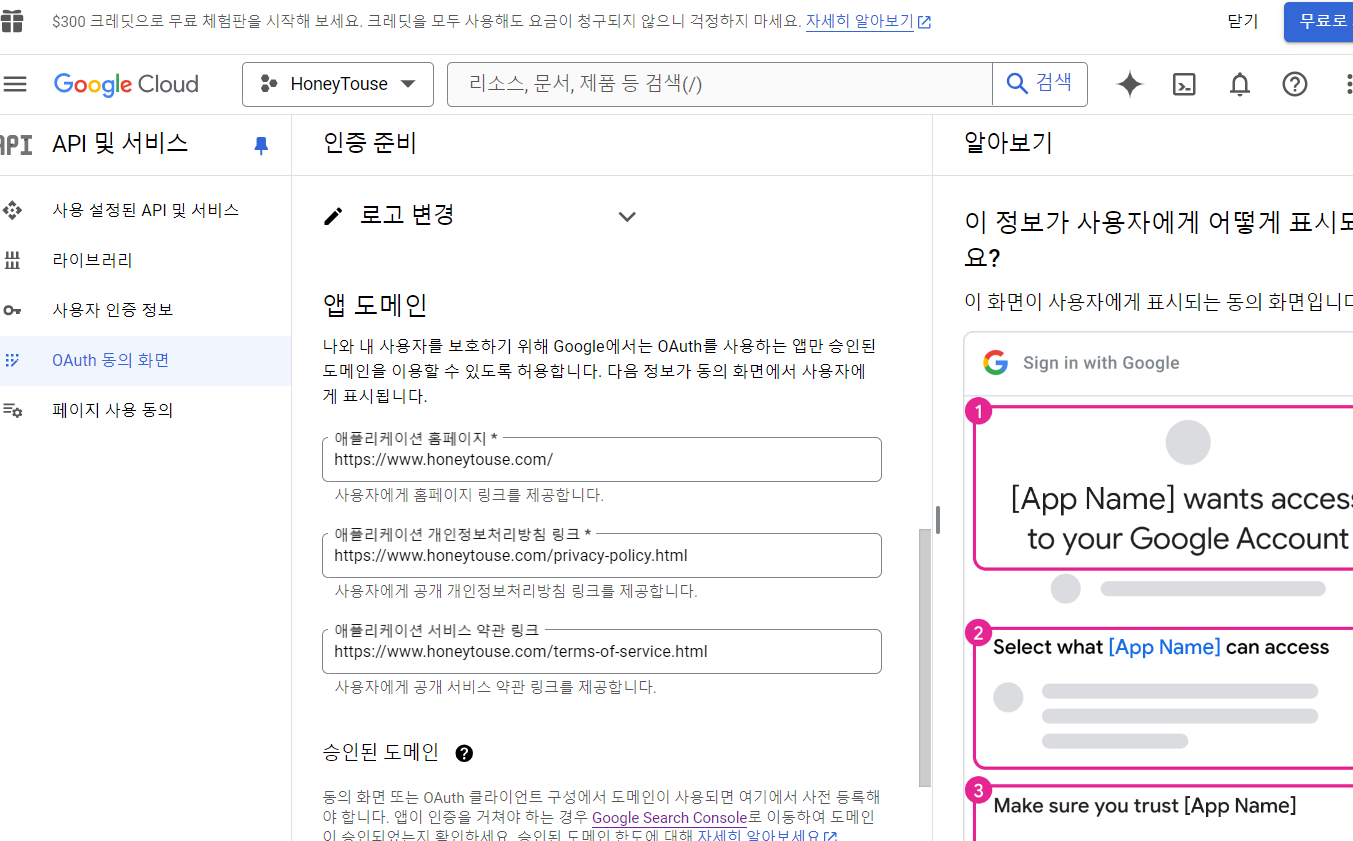Open the notifications bell
This screenshot has height=841, width=1353.
1240,84
